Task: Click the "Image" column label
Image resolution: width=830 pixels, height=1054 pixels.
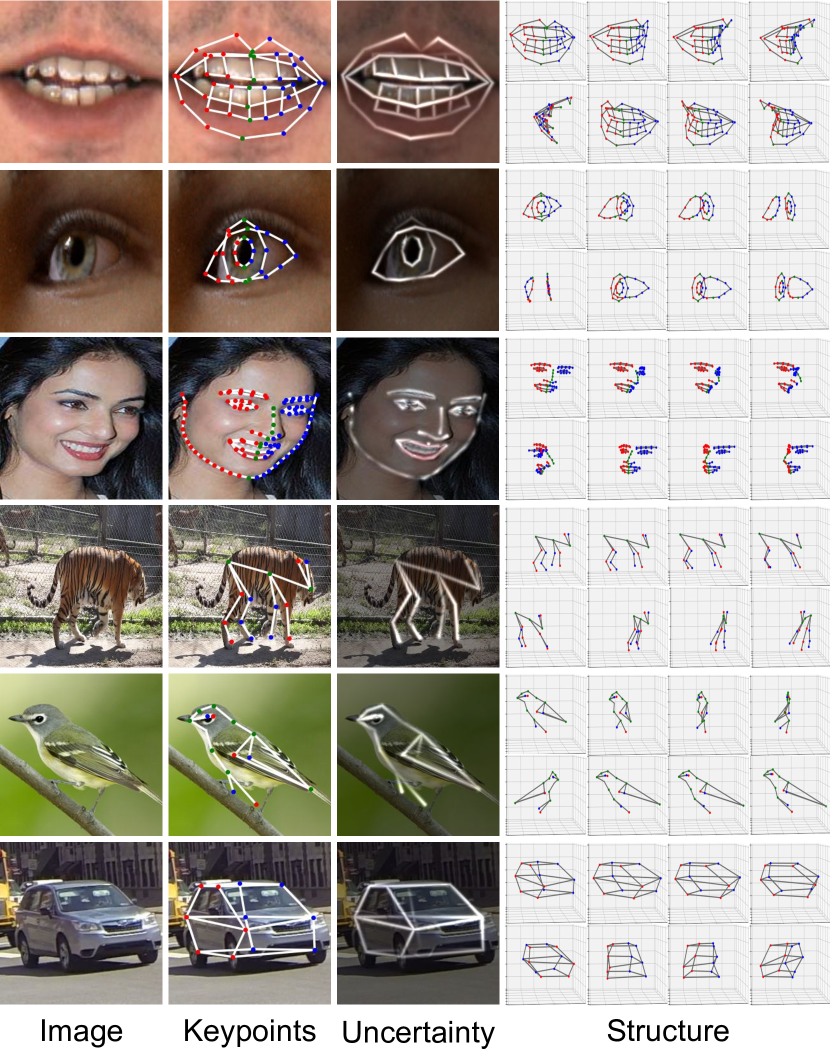Action: (x=81, y=1031)
